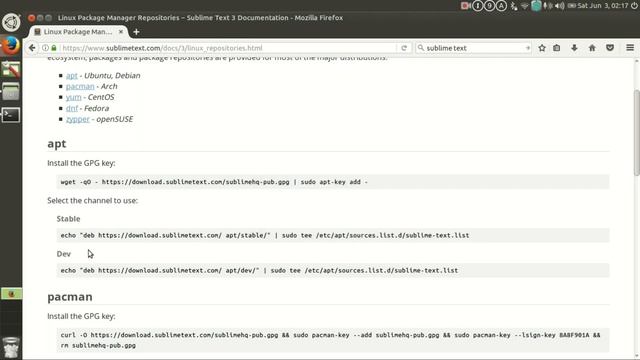The width and height of the screenshot is (640, 360).
Task: Click the Stable channel label
Action: tap(69, 219)
